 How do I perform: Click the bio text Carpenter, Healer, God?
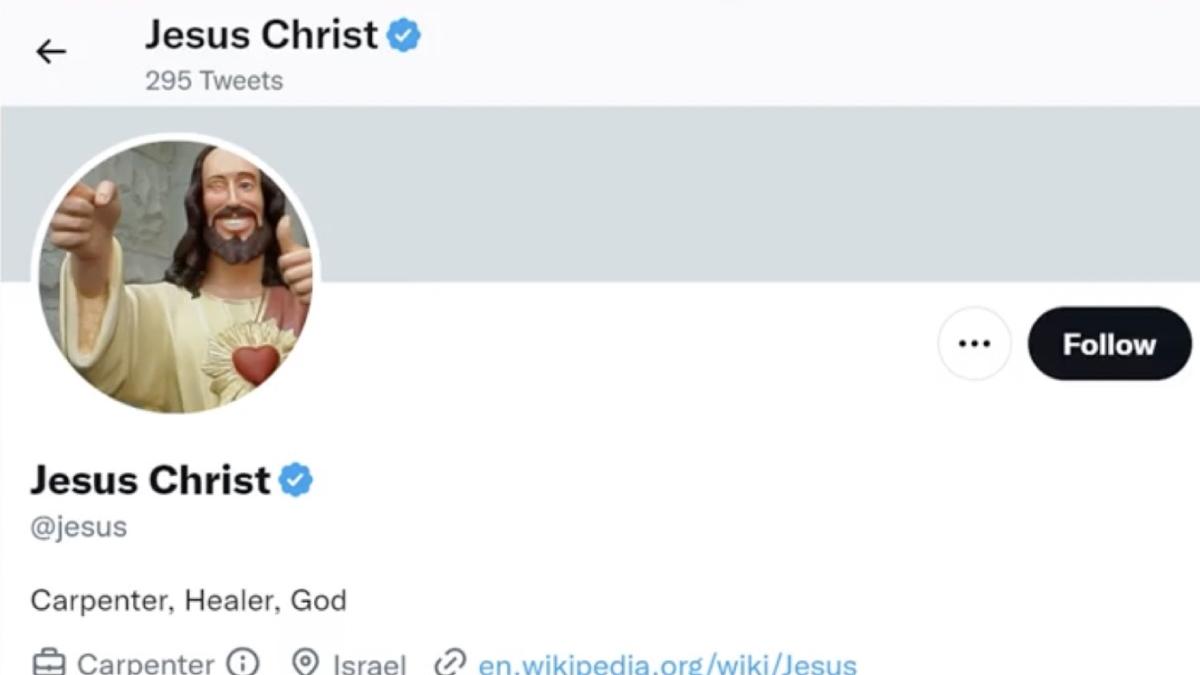188,600
